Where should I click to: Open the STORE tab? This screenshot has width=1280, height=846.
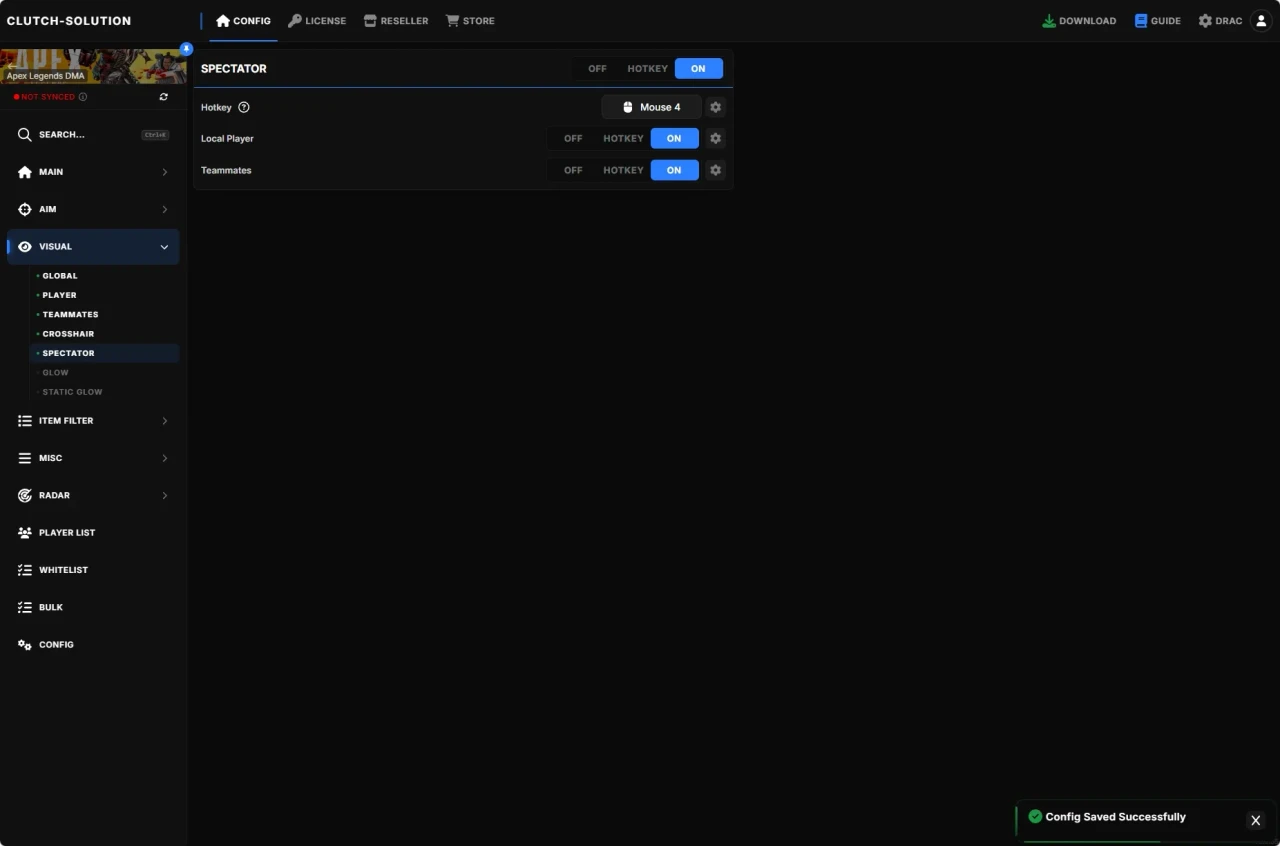470,20
